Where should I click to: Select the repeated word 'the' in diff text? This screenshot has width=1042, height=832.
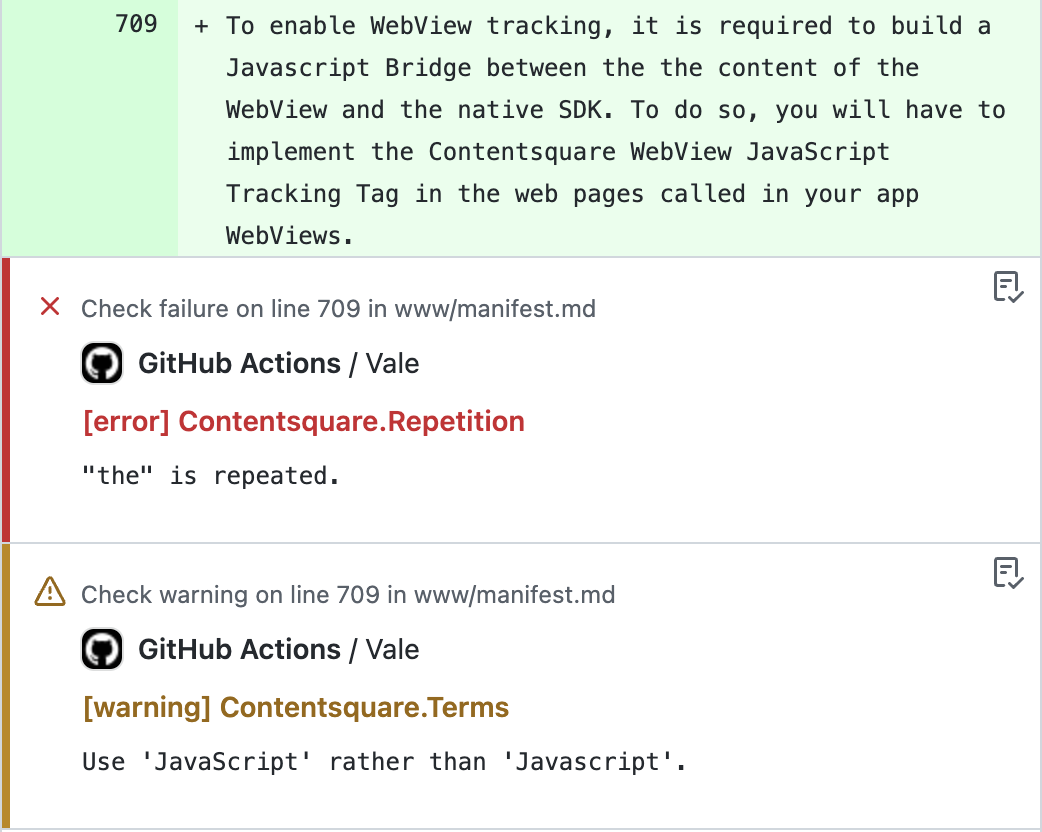(682, 68)
